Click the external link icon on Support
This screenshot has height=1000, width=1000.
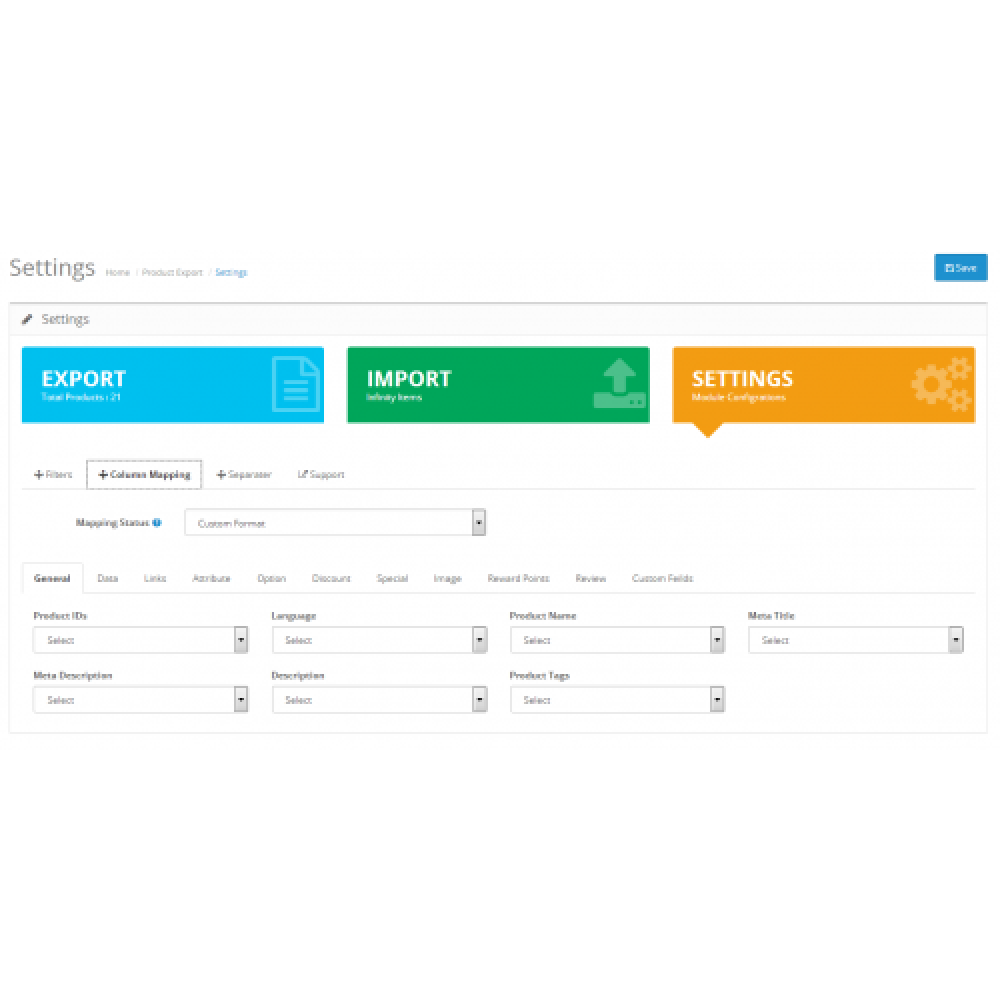click(303, 474)
